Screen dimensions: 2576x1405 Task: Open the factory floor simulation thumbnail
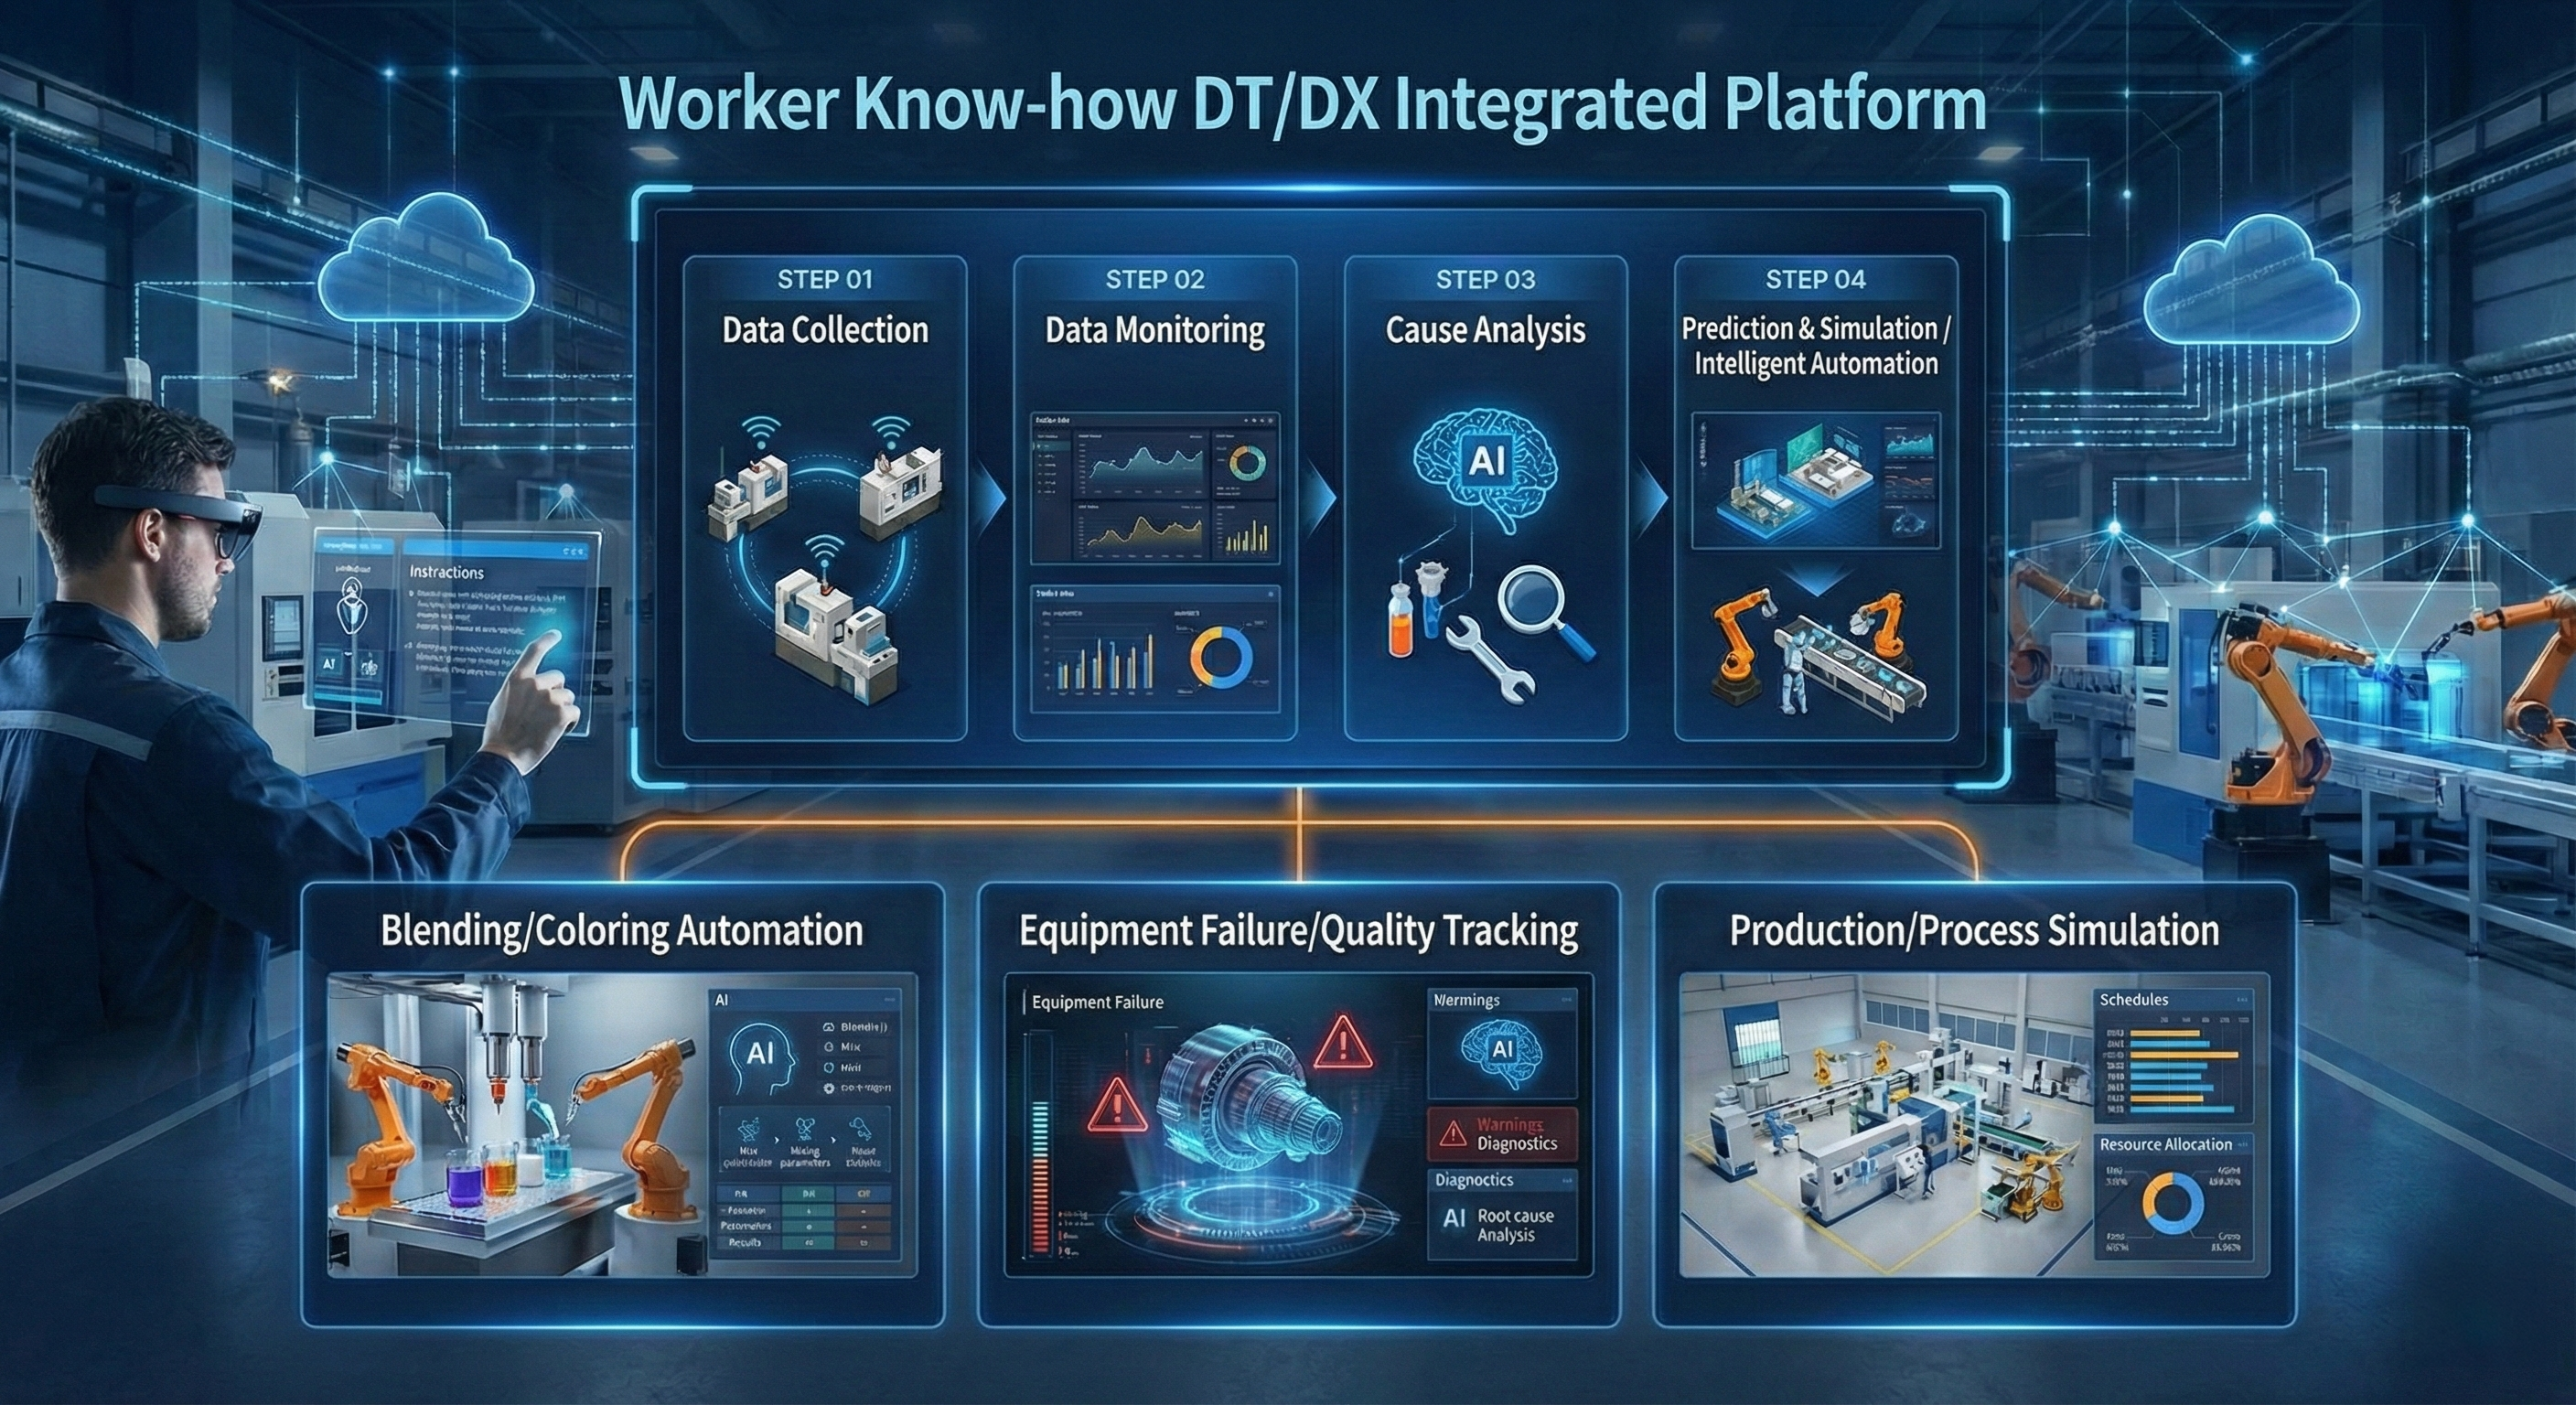1884,1125
